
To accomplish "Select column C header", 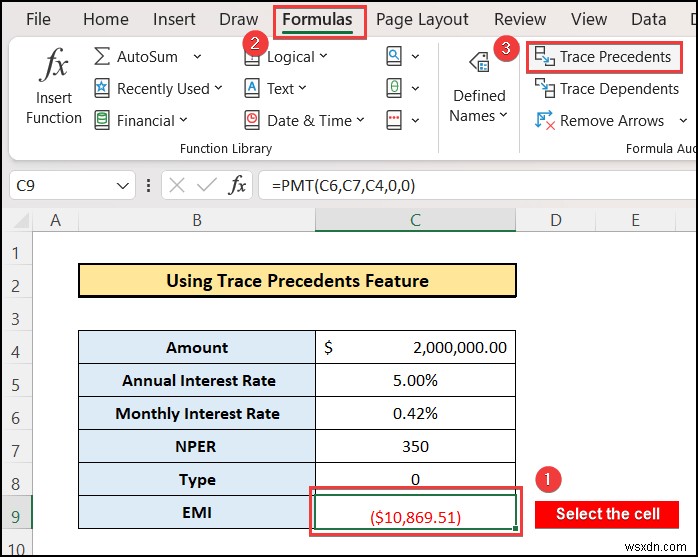I will [x=415, y=220].
